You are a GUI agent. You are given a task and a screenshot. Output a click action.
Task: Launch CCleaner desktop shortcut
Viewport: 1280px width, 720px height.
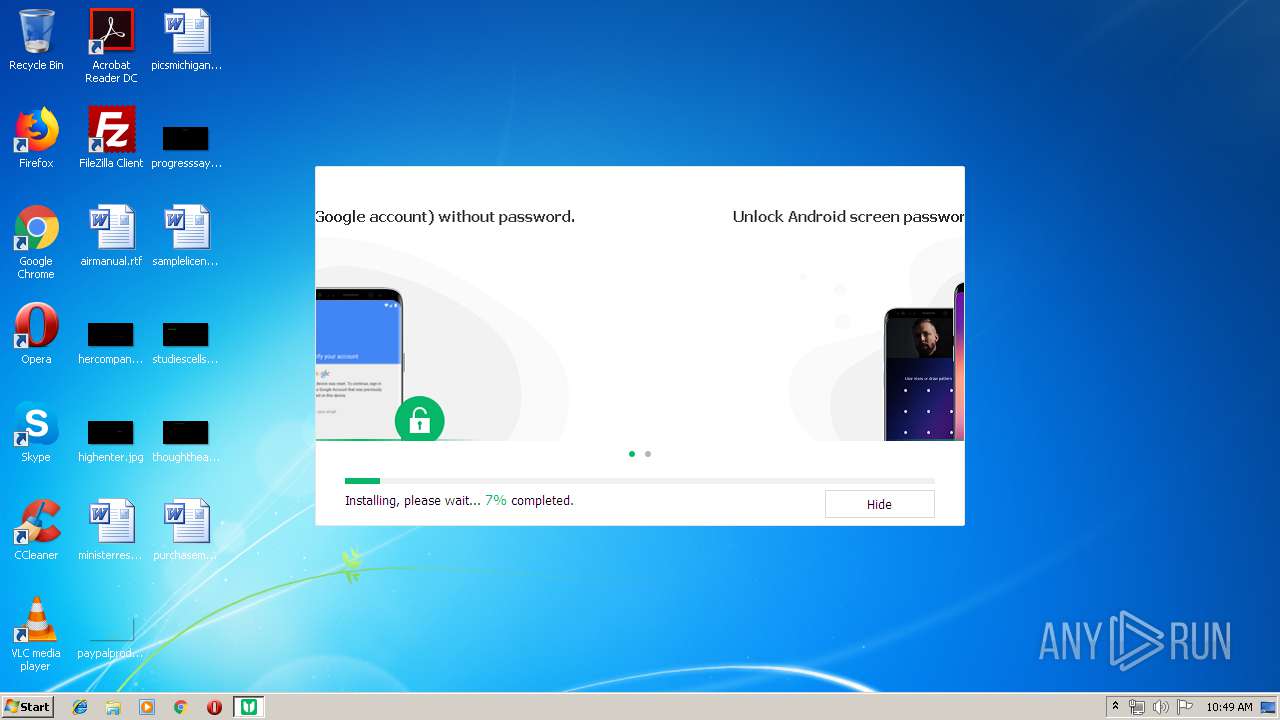point(36,530)
